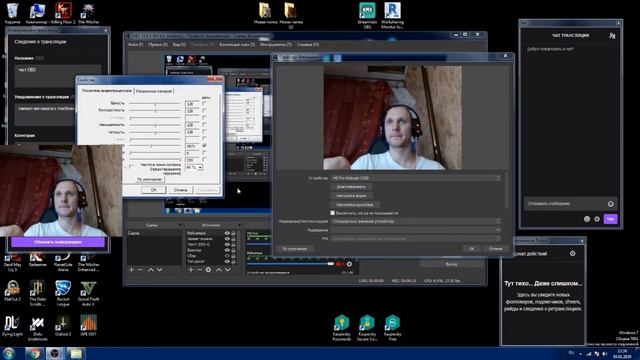This screenshot has width=640, height=360.
Task: Check 'Выключать, когда не показывается' checkbox
Action: coord(332,213)
